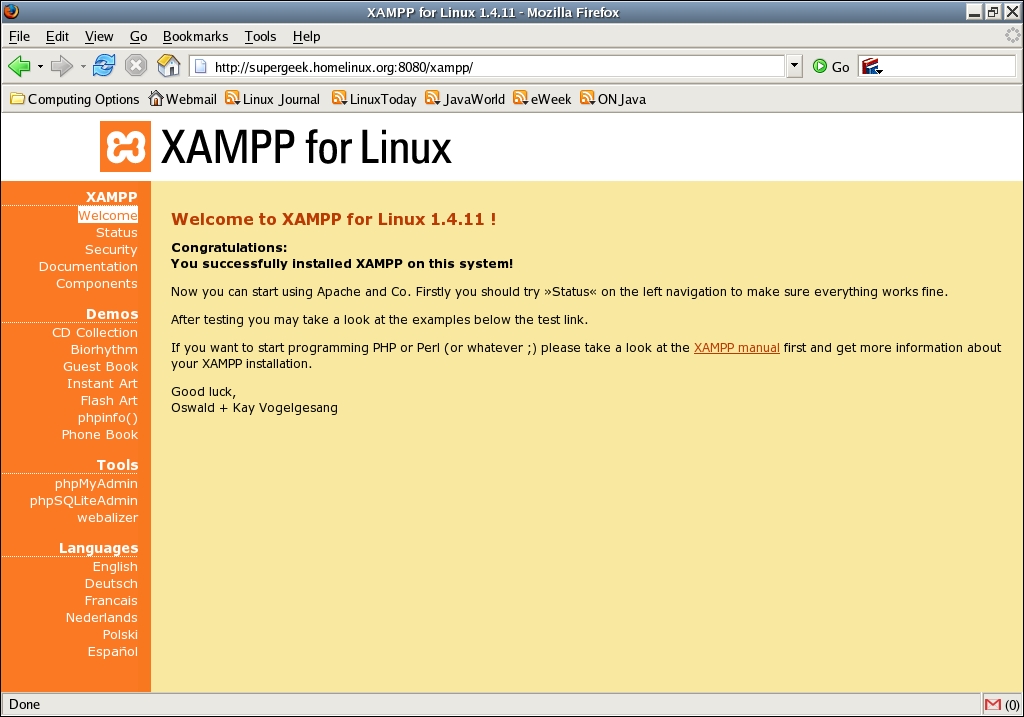Click the Home icon in the toolbar

click(169, 67)
